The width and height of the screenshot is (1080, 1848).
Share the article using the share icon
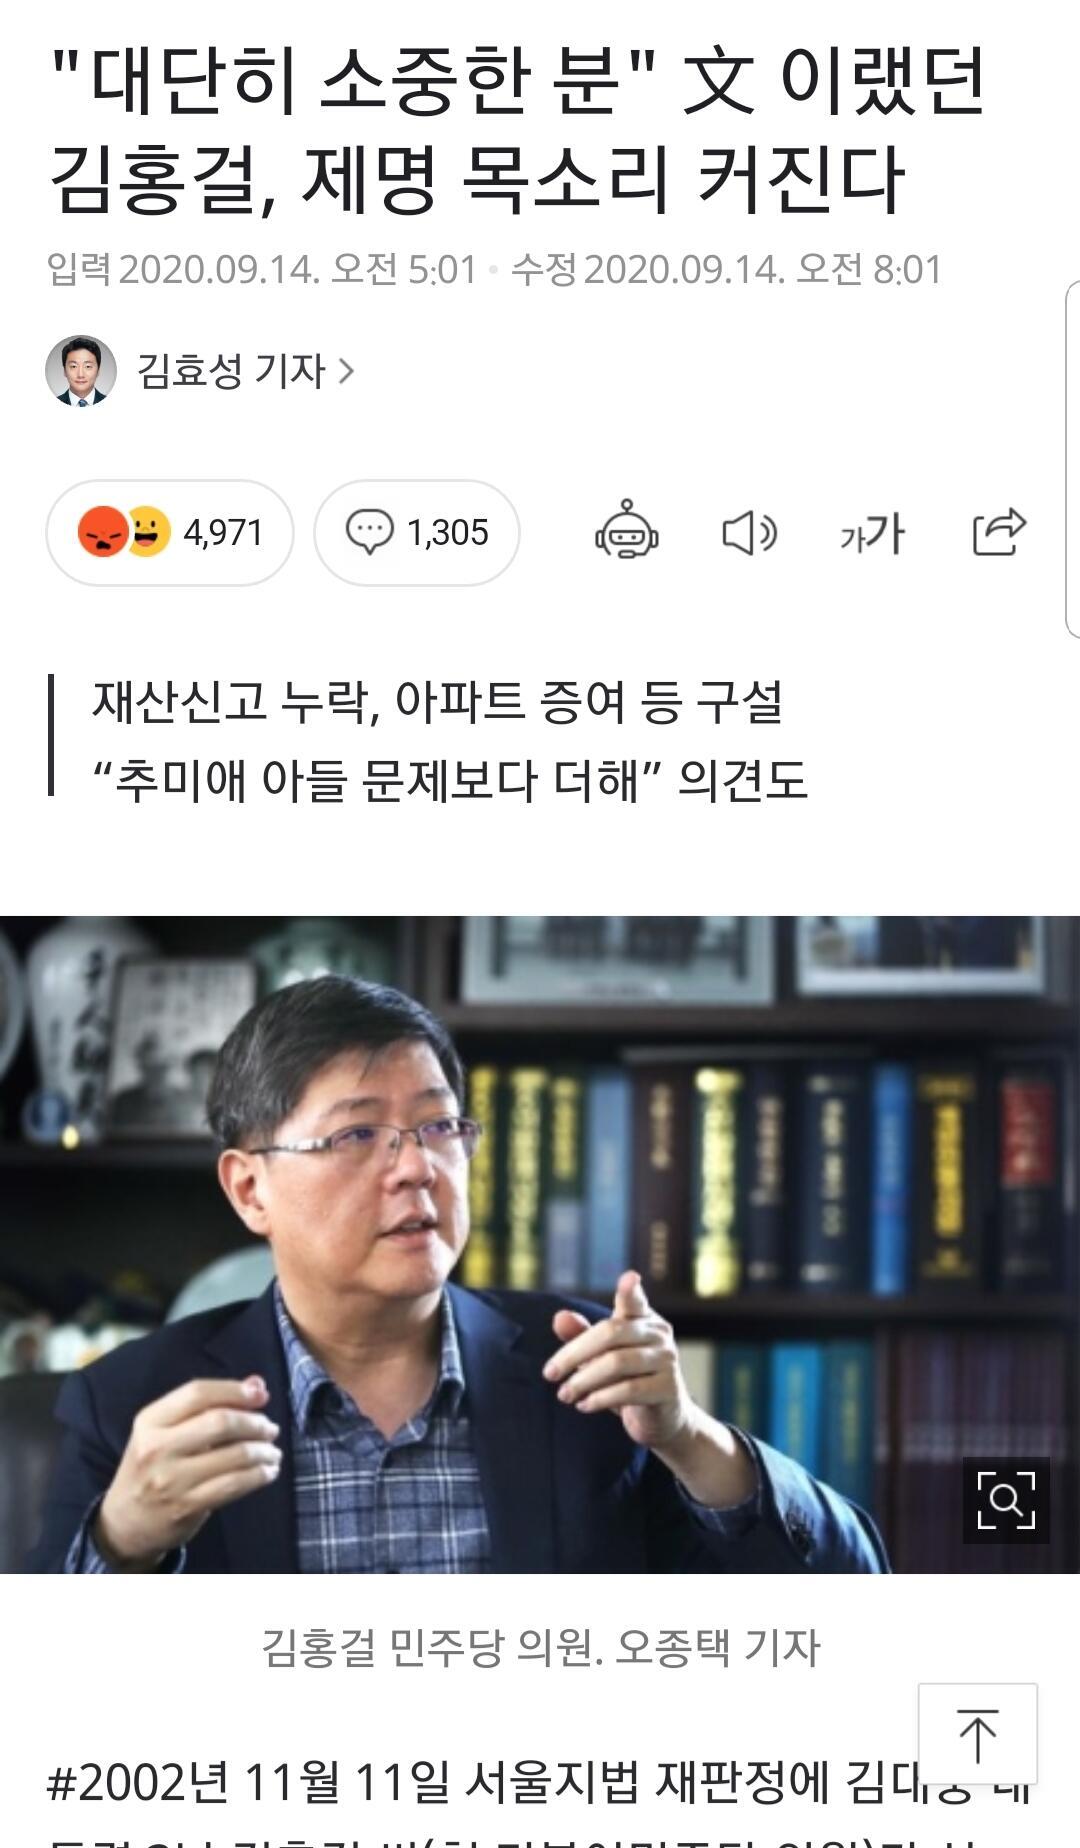(999, 531)
